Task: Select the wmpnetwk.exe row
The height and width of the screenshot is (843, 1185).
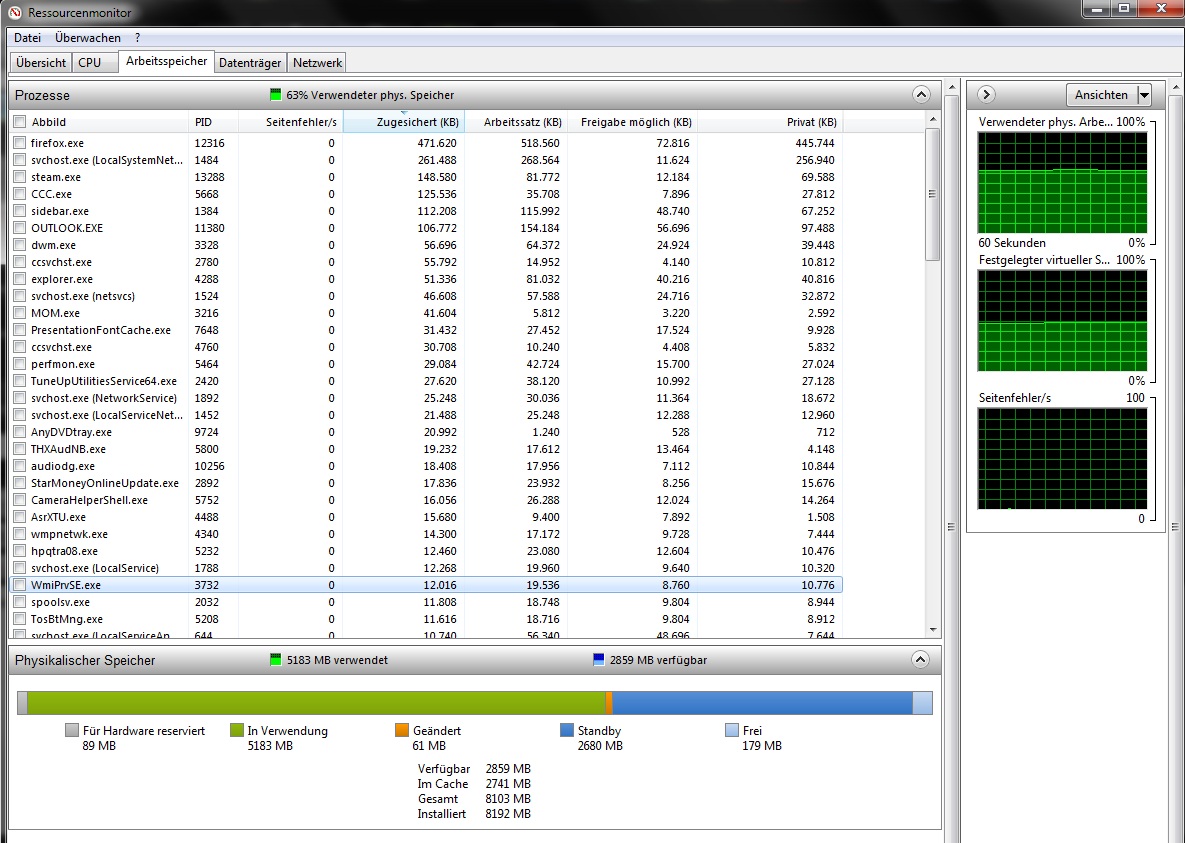Action: [427, 534]
